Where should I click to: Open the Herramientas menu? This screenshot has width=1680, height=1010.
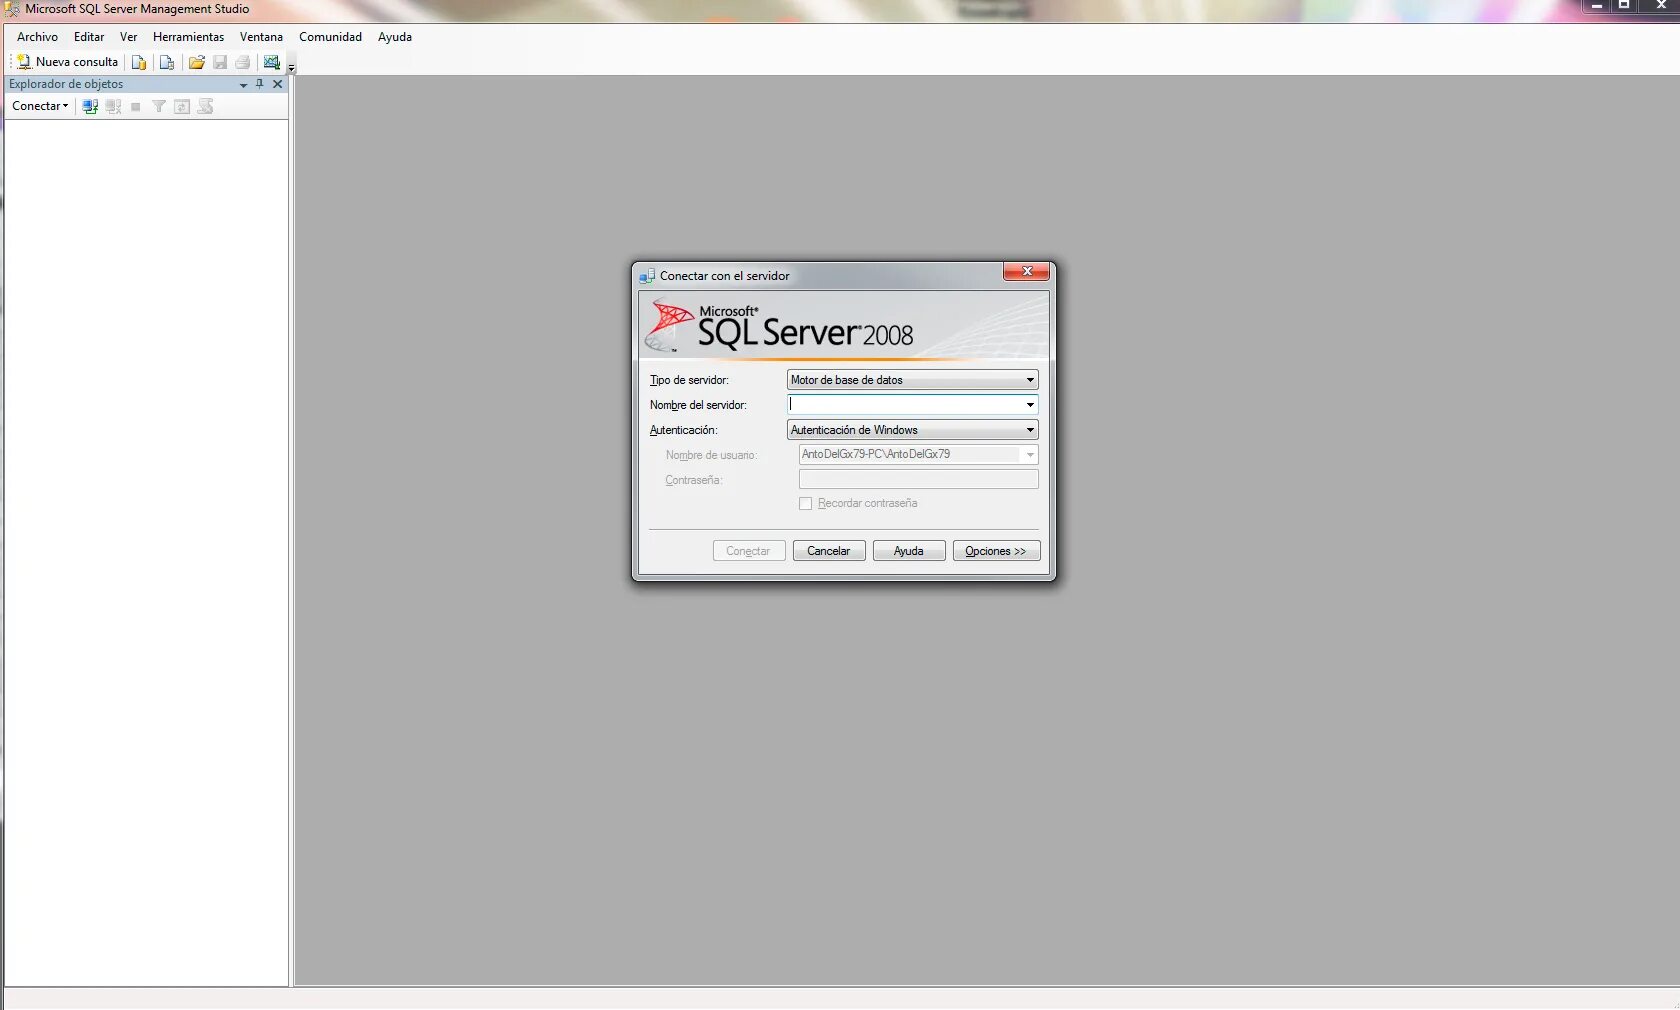click(188, 37)
